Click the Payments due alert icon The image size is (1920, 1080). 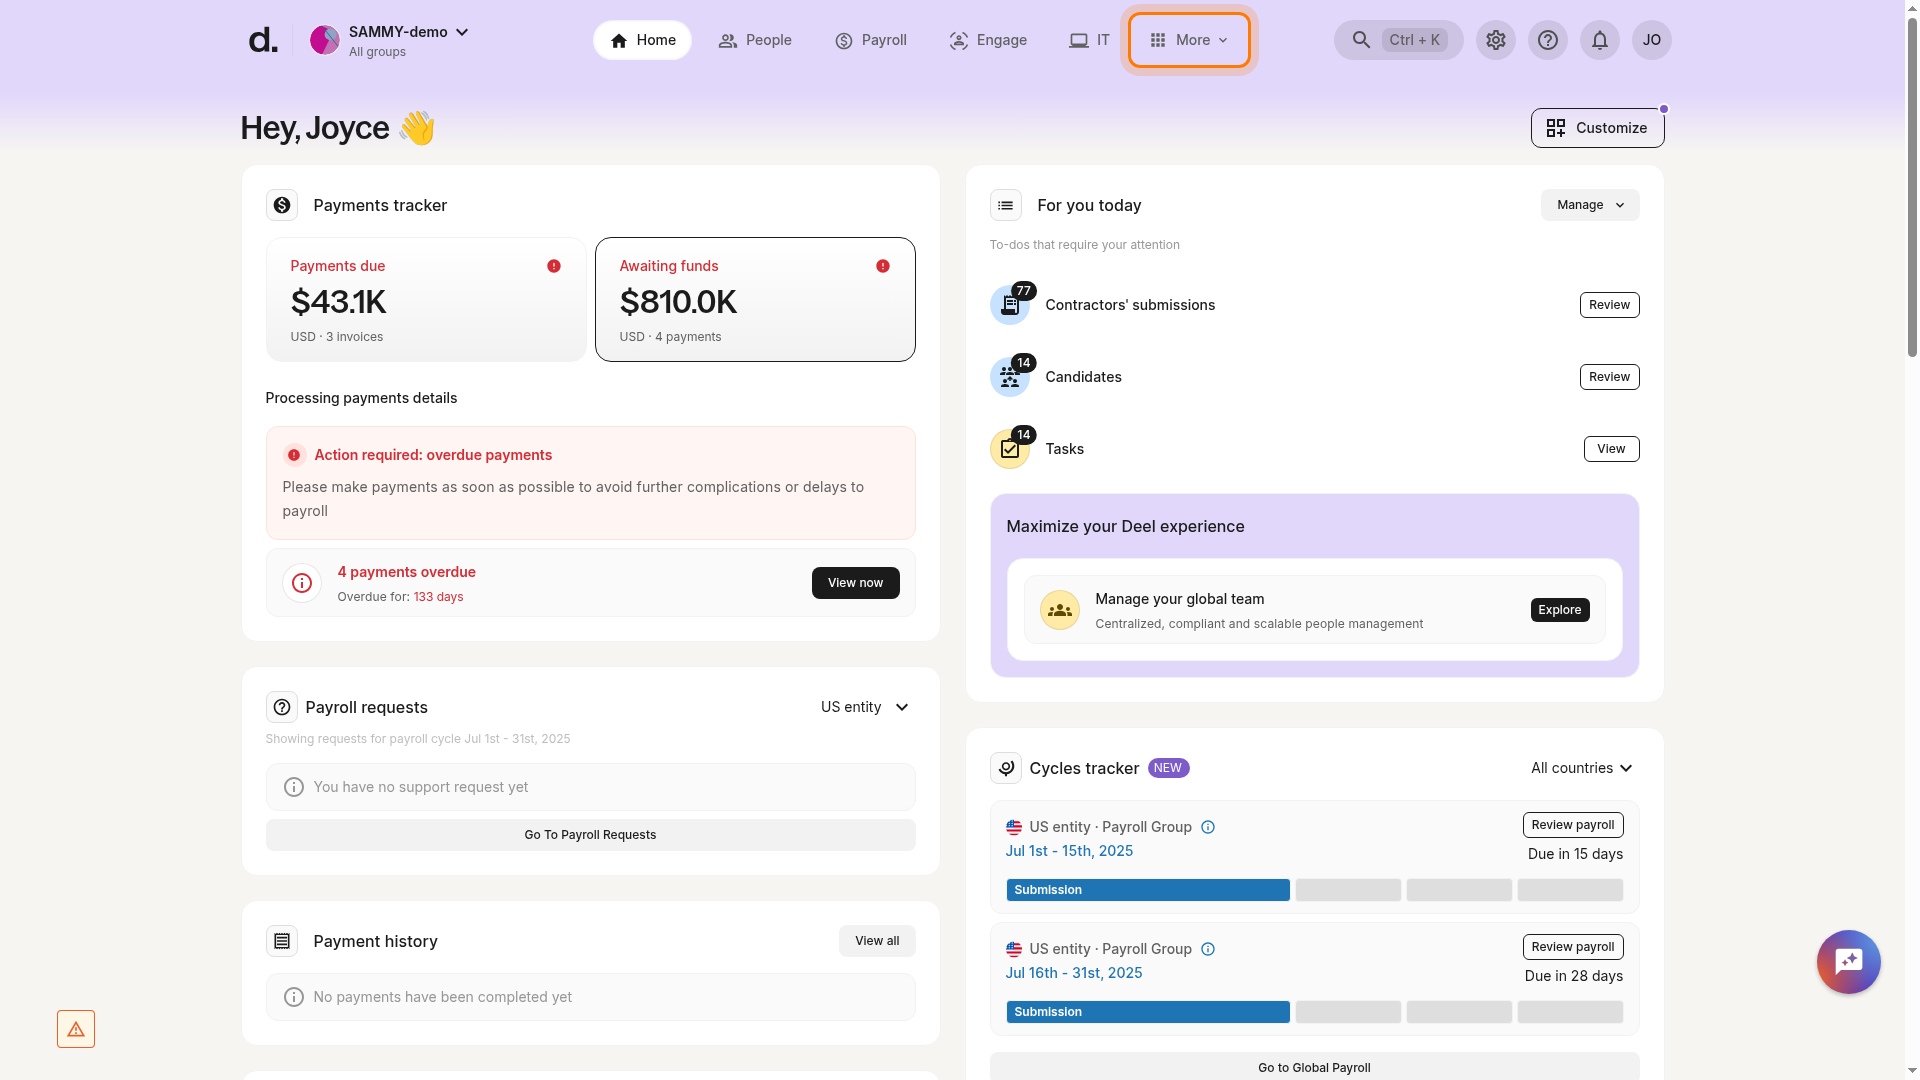point(554,266)
